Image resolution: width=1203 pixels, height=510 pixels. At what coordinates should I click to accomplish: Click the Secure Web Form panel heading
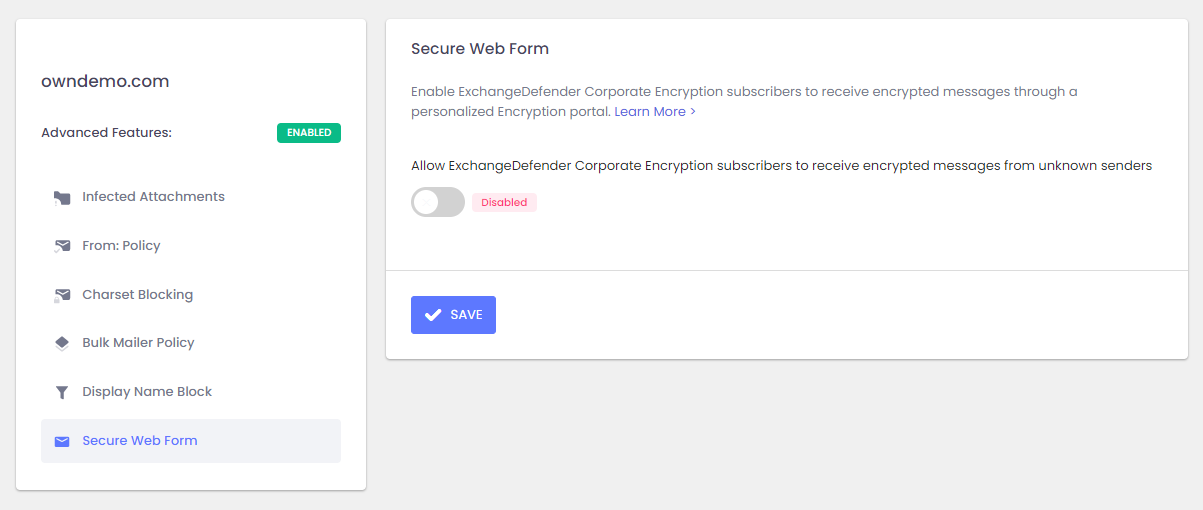480,49
